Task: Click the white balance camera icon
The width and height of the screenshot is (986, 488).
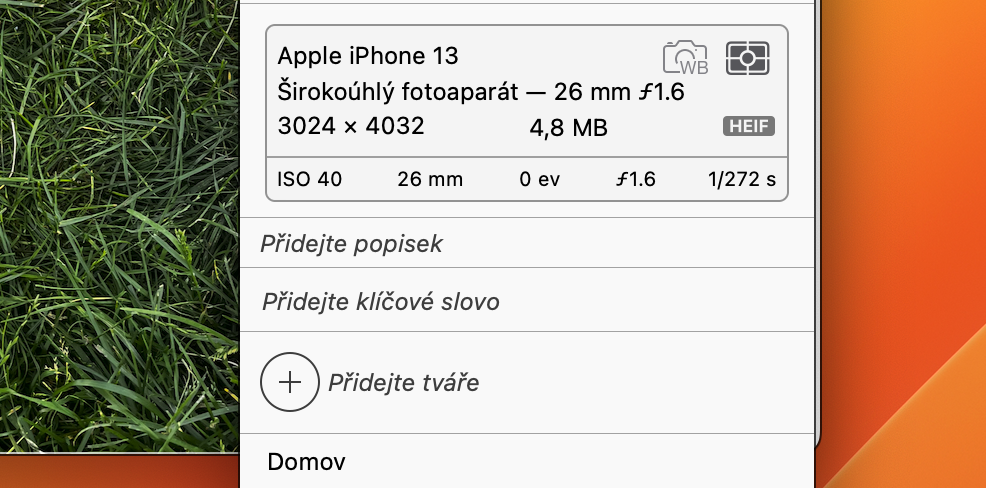Action: click(685, 58)
